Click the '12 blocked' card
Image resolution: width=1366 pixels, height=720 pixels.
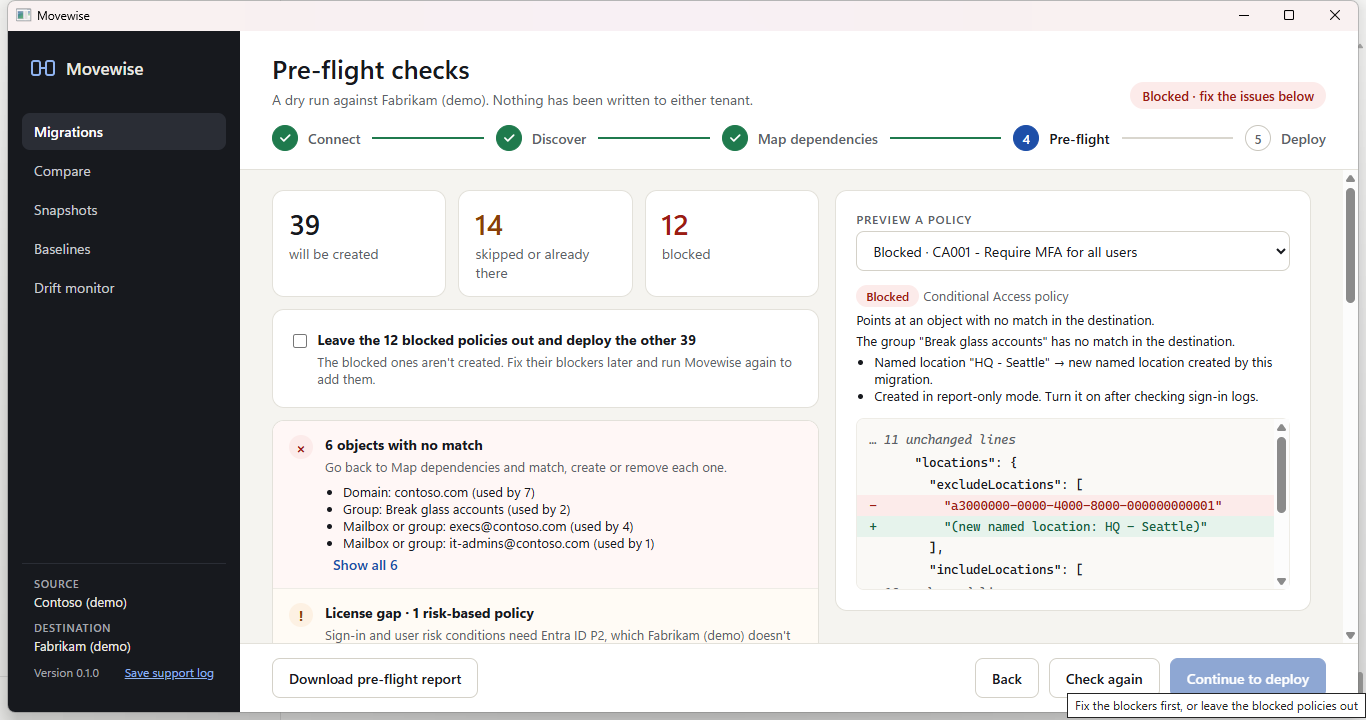(x=732, y=244)
